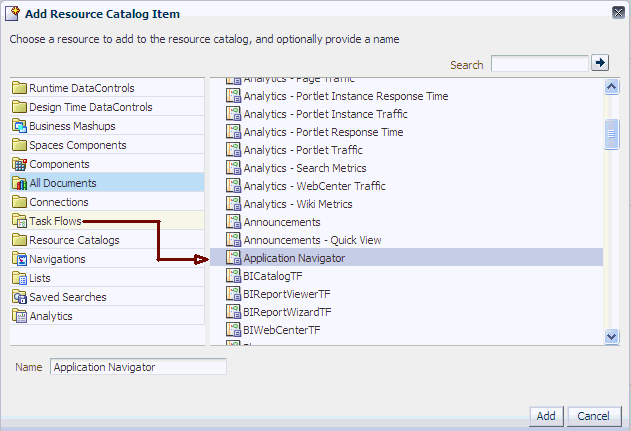This screenshot has width=631, height=431.
Task: Click the BICatalogTF task flow icon
Action: 233,276
